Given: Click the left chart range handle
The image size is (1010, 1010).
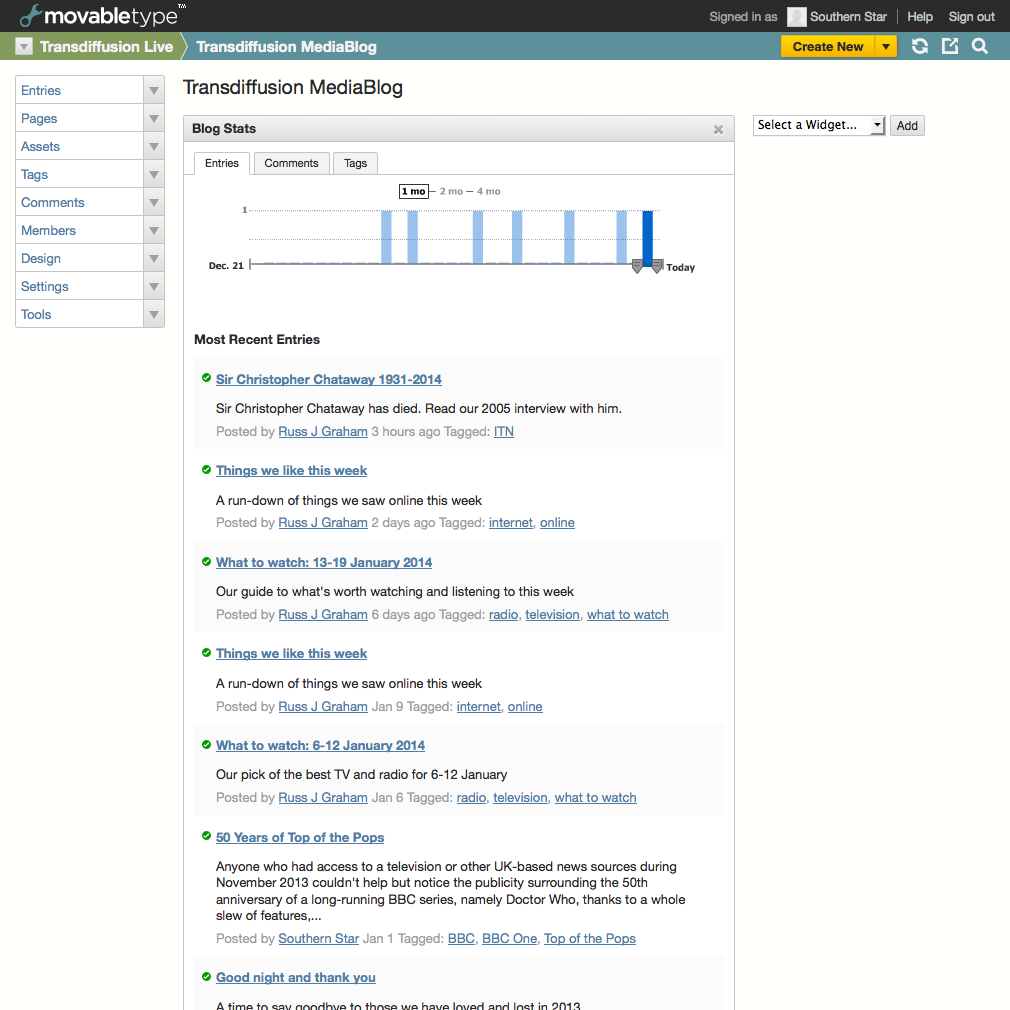Looking at the screenshot, I should [x=637, y=266].
